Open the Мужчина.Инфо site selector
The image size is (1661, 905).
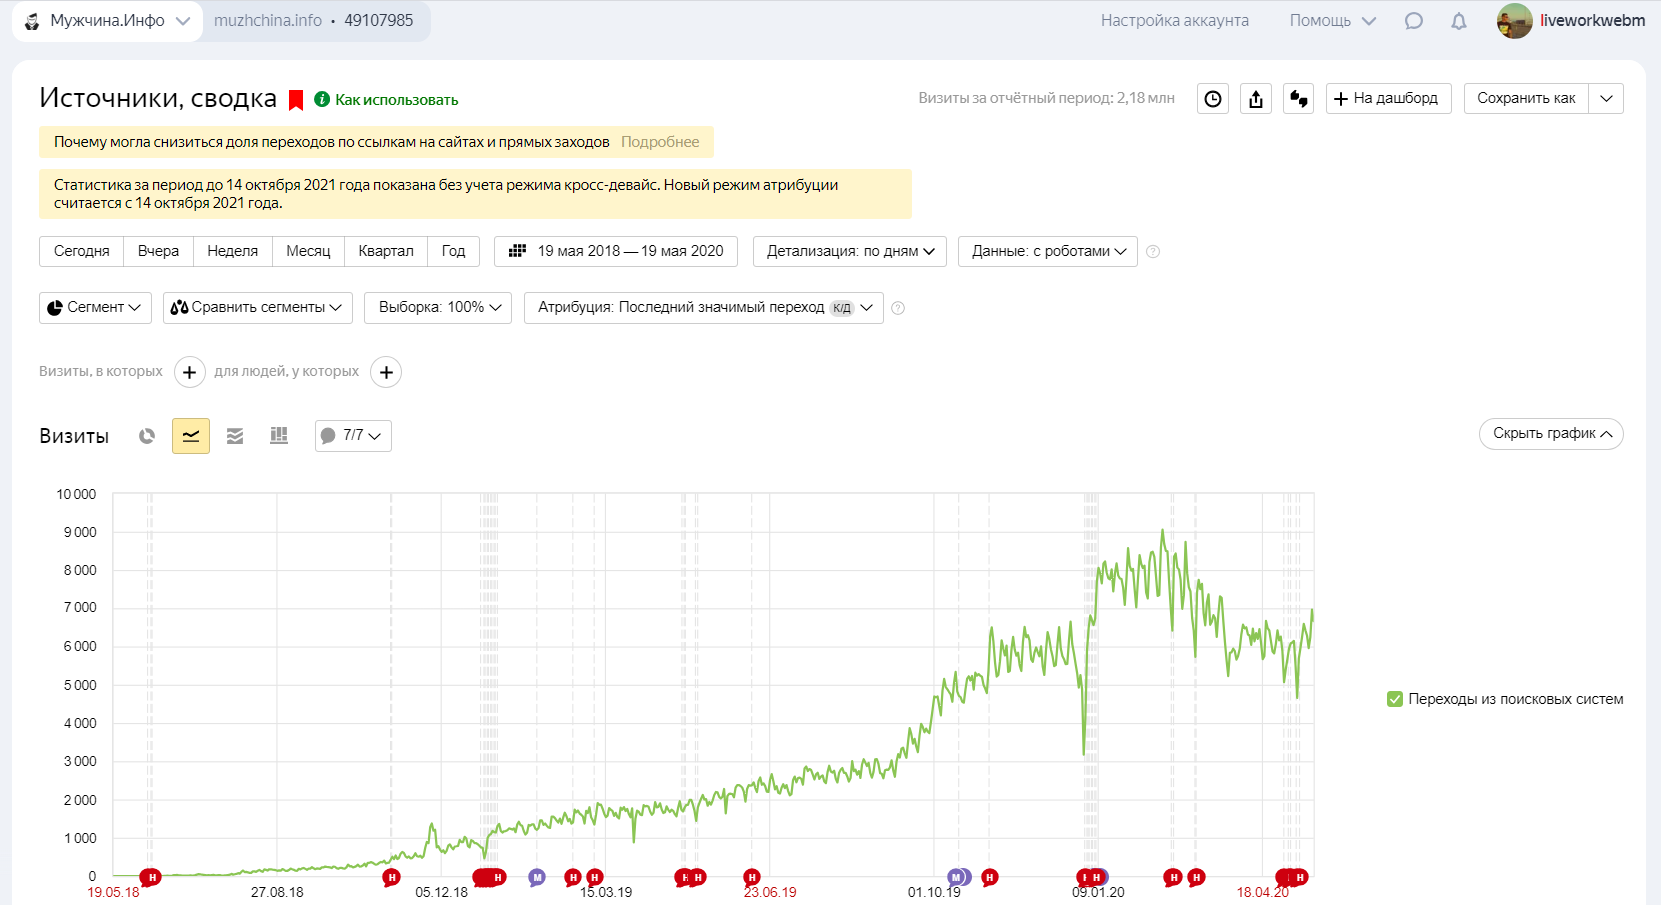point(106,21)
